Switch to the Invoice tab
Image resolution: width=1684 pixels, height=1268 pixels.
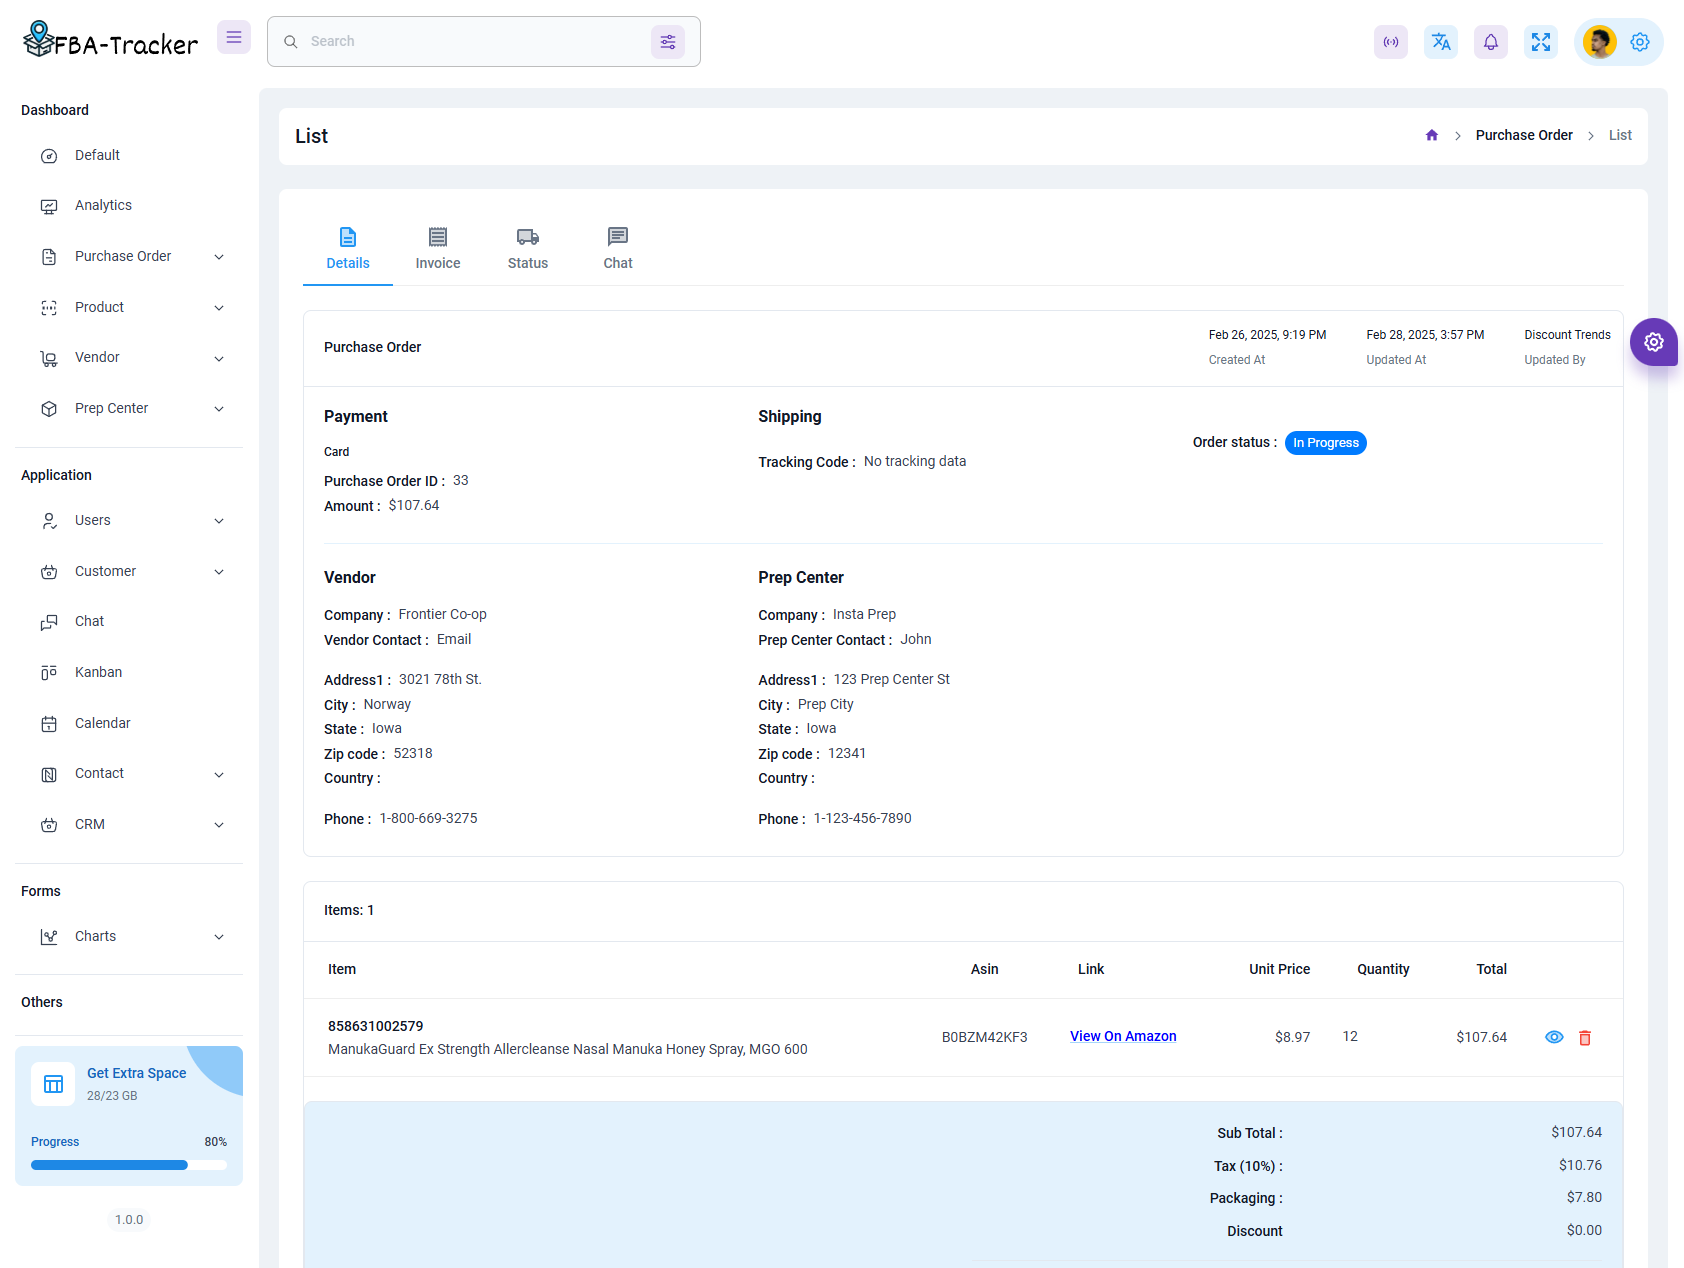click(437, 248)
